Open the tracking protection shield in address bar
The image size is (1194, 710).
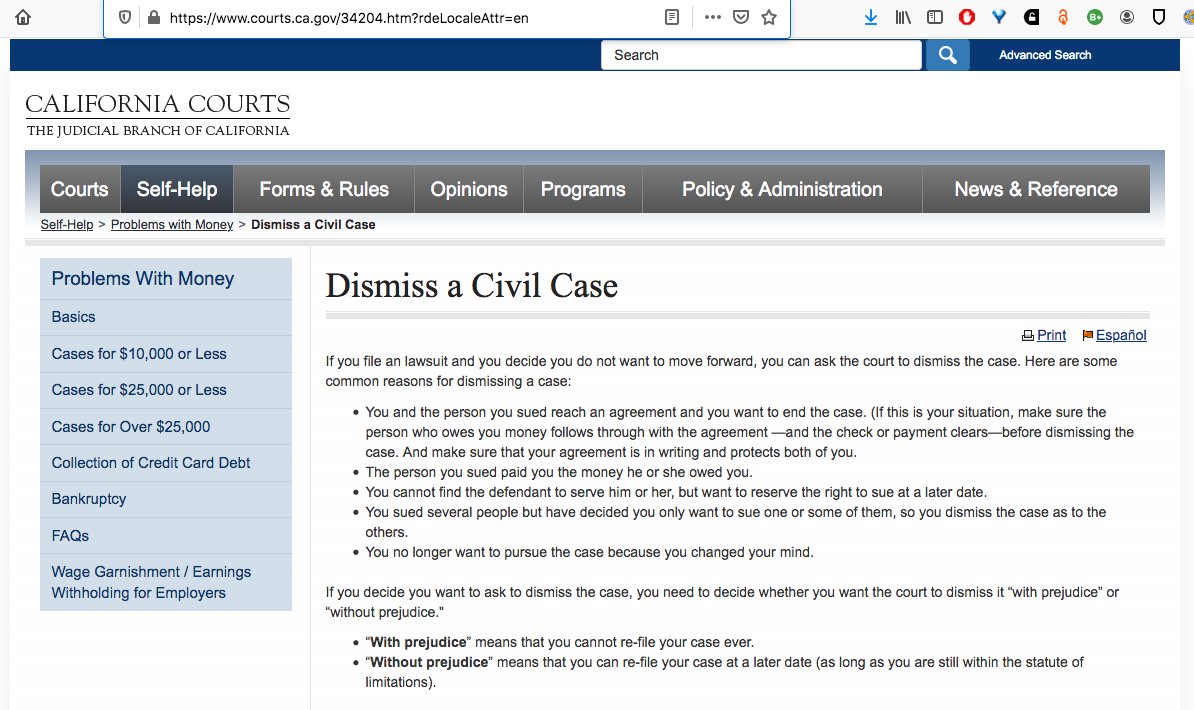pos(125,18)
